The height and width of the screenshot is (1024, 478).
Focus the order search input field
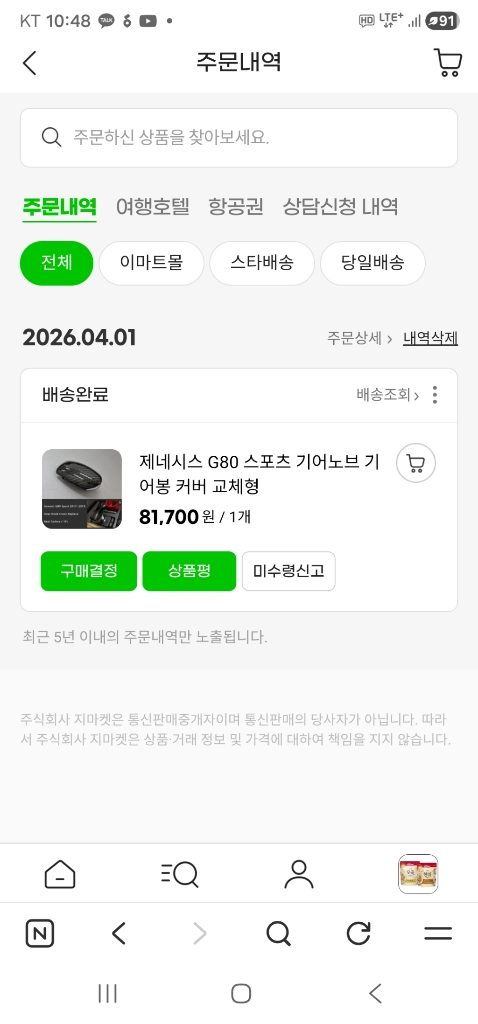239,138
